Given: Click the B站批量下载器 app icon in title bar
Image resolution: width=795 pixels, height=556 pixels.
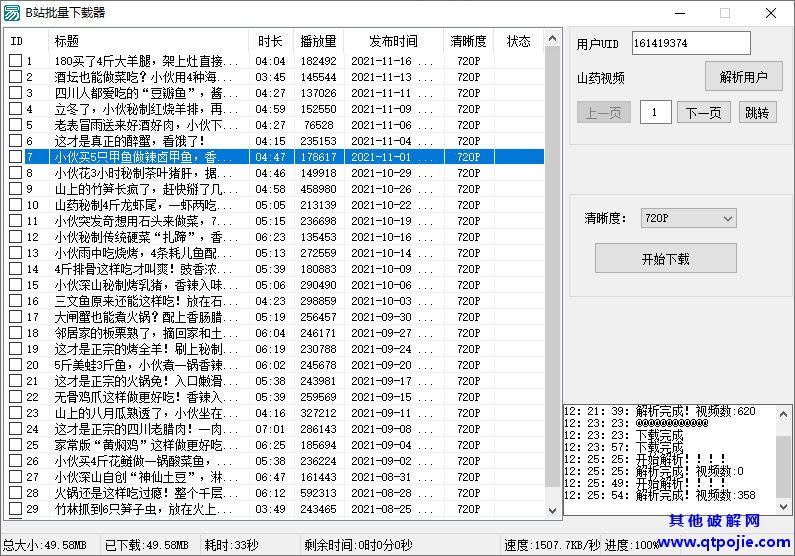Looking at the screenshot, I should 12,13.
